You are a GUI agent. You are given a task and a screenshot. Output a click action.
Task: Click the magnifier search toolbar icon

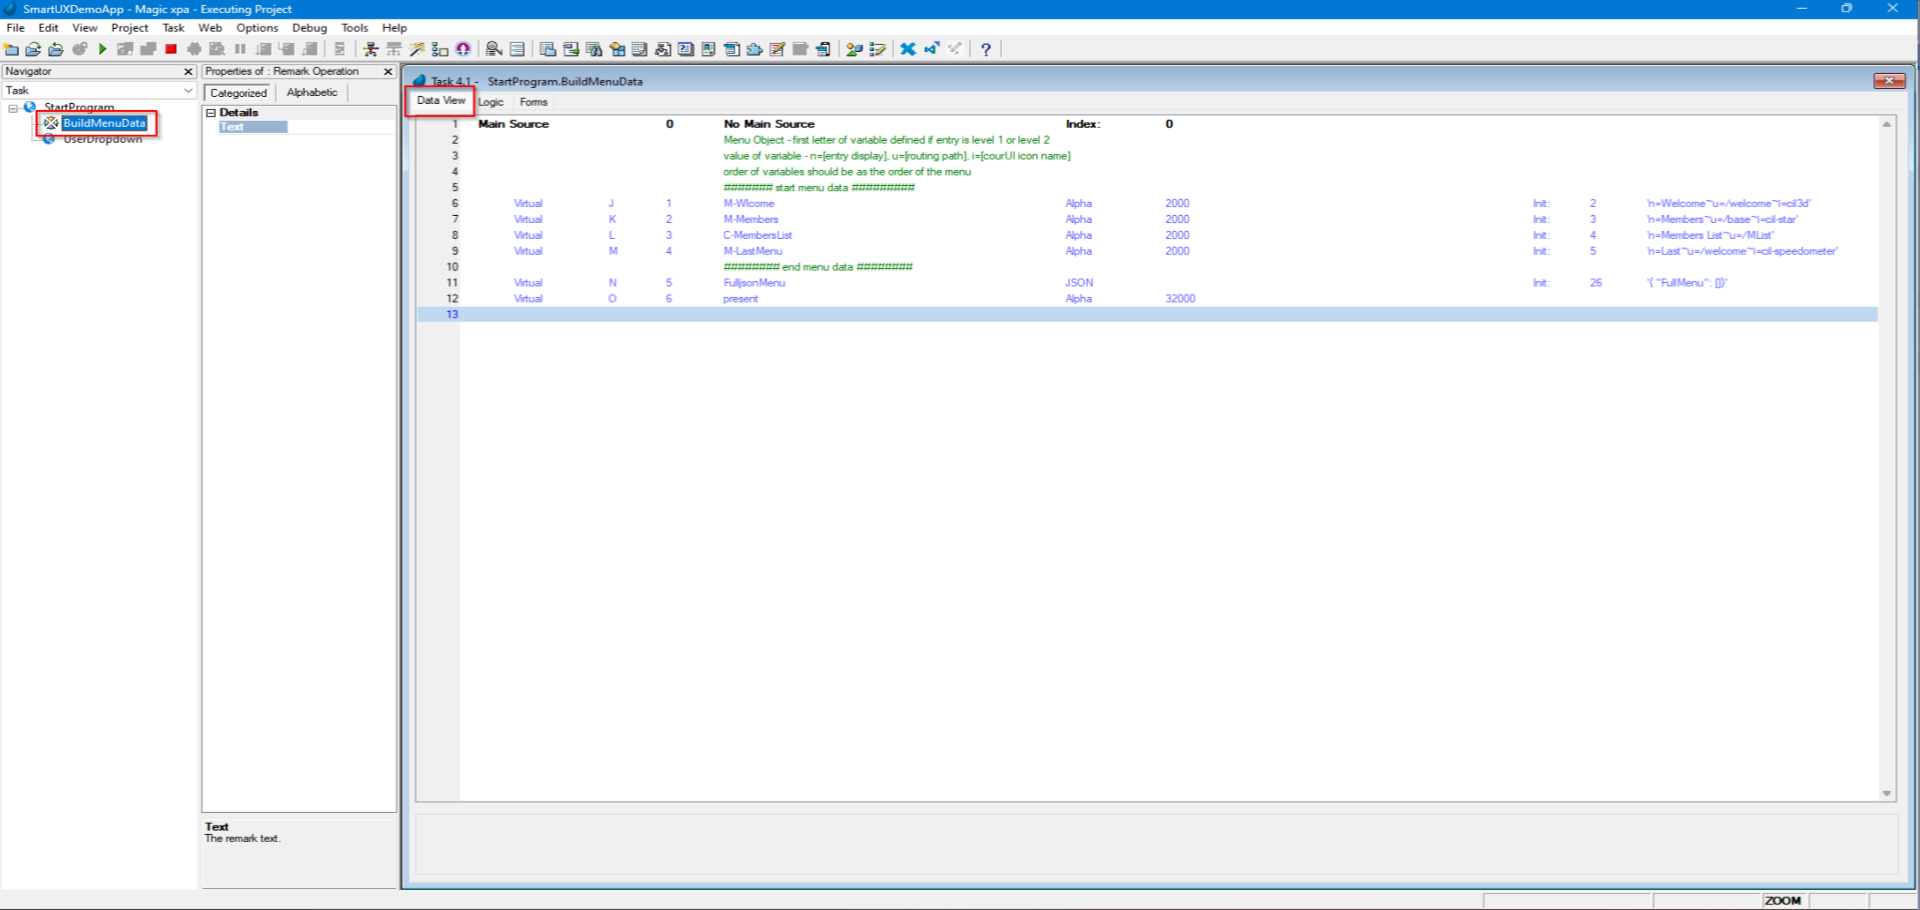click(x=491, y=48)
